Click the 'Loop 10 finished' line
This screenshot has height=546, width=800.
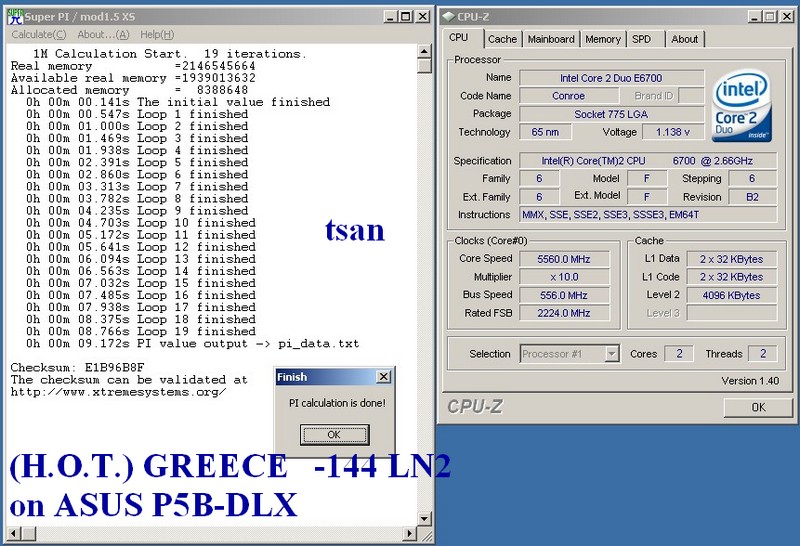point(141,223)
